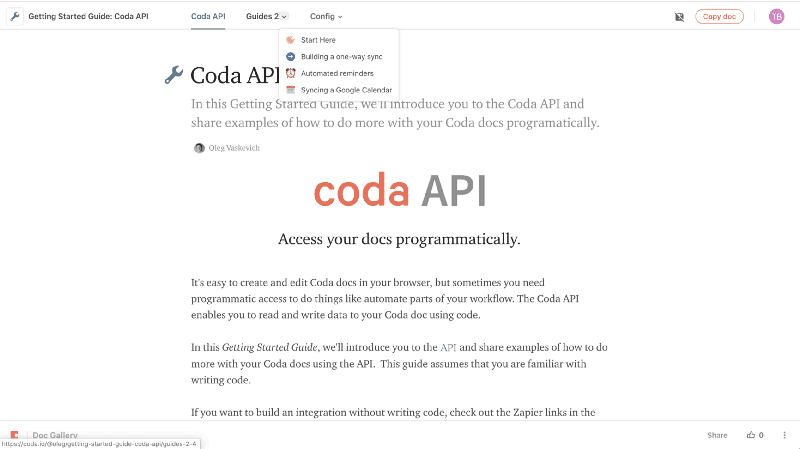Viewport: 800px width, 449px height.
Task: Open Oleg Vaskevich author name
Action: (234, 148)
